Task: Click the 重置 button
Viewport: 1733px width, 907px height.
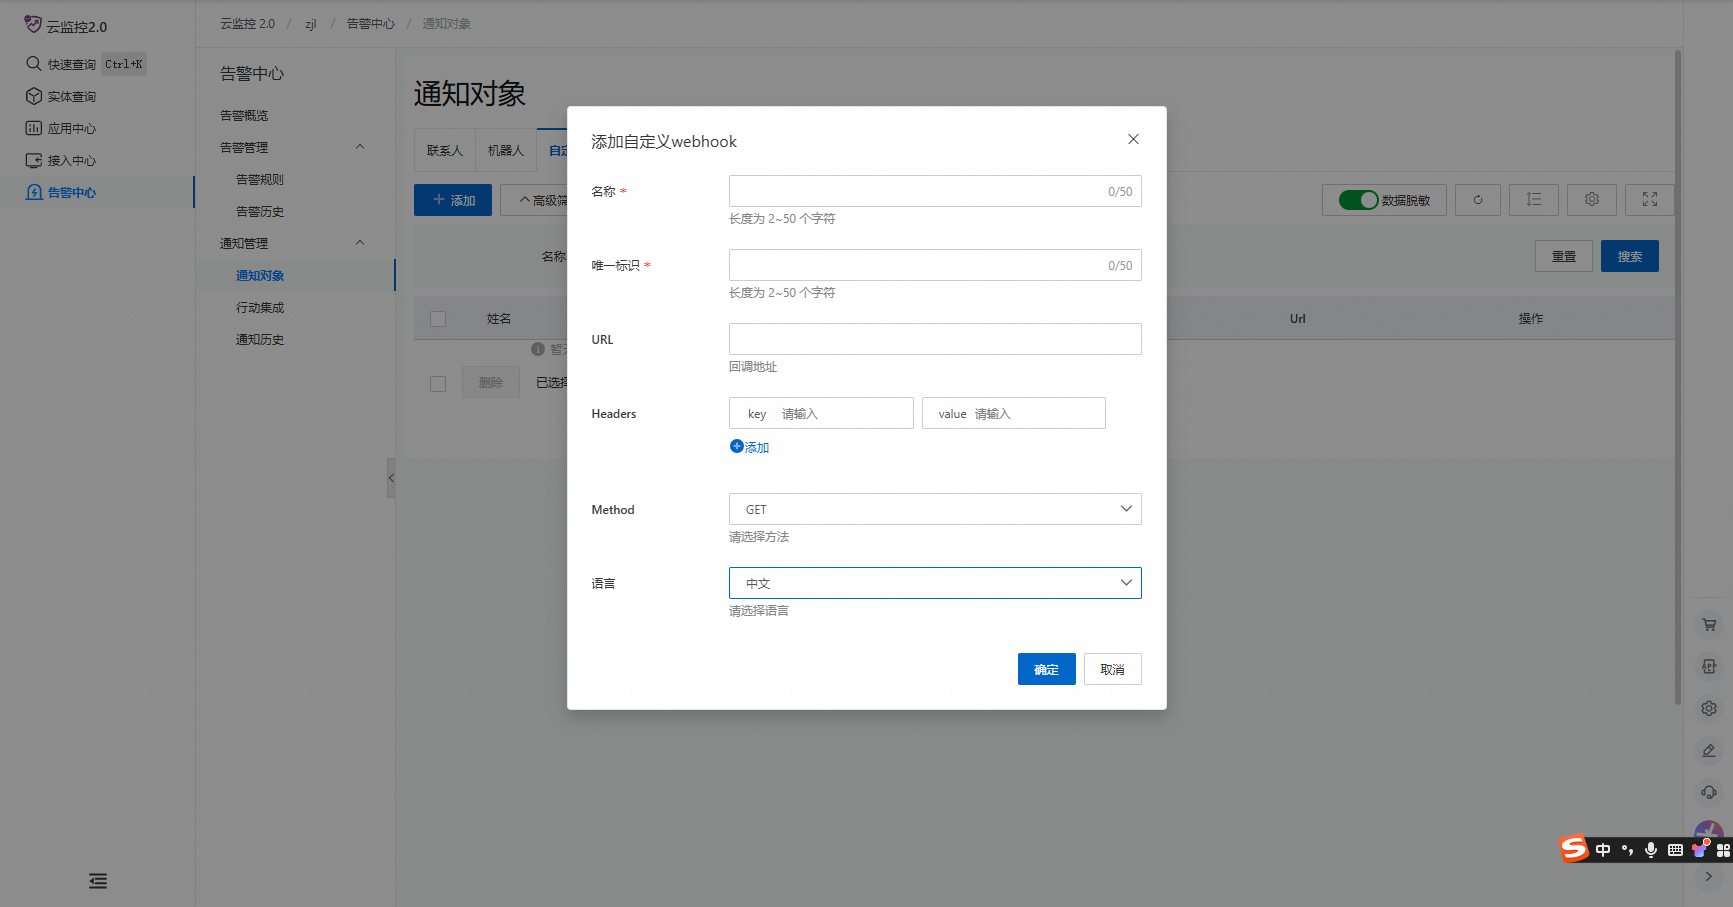Action: (x=1564, y=256)
